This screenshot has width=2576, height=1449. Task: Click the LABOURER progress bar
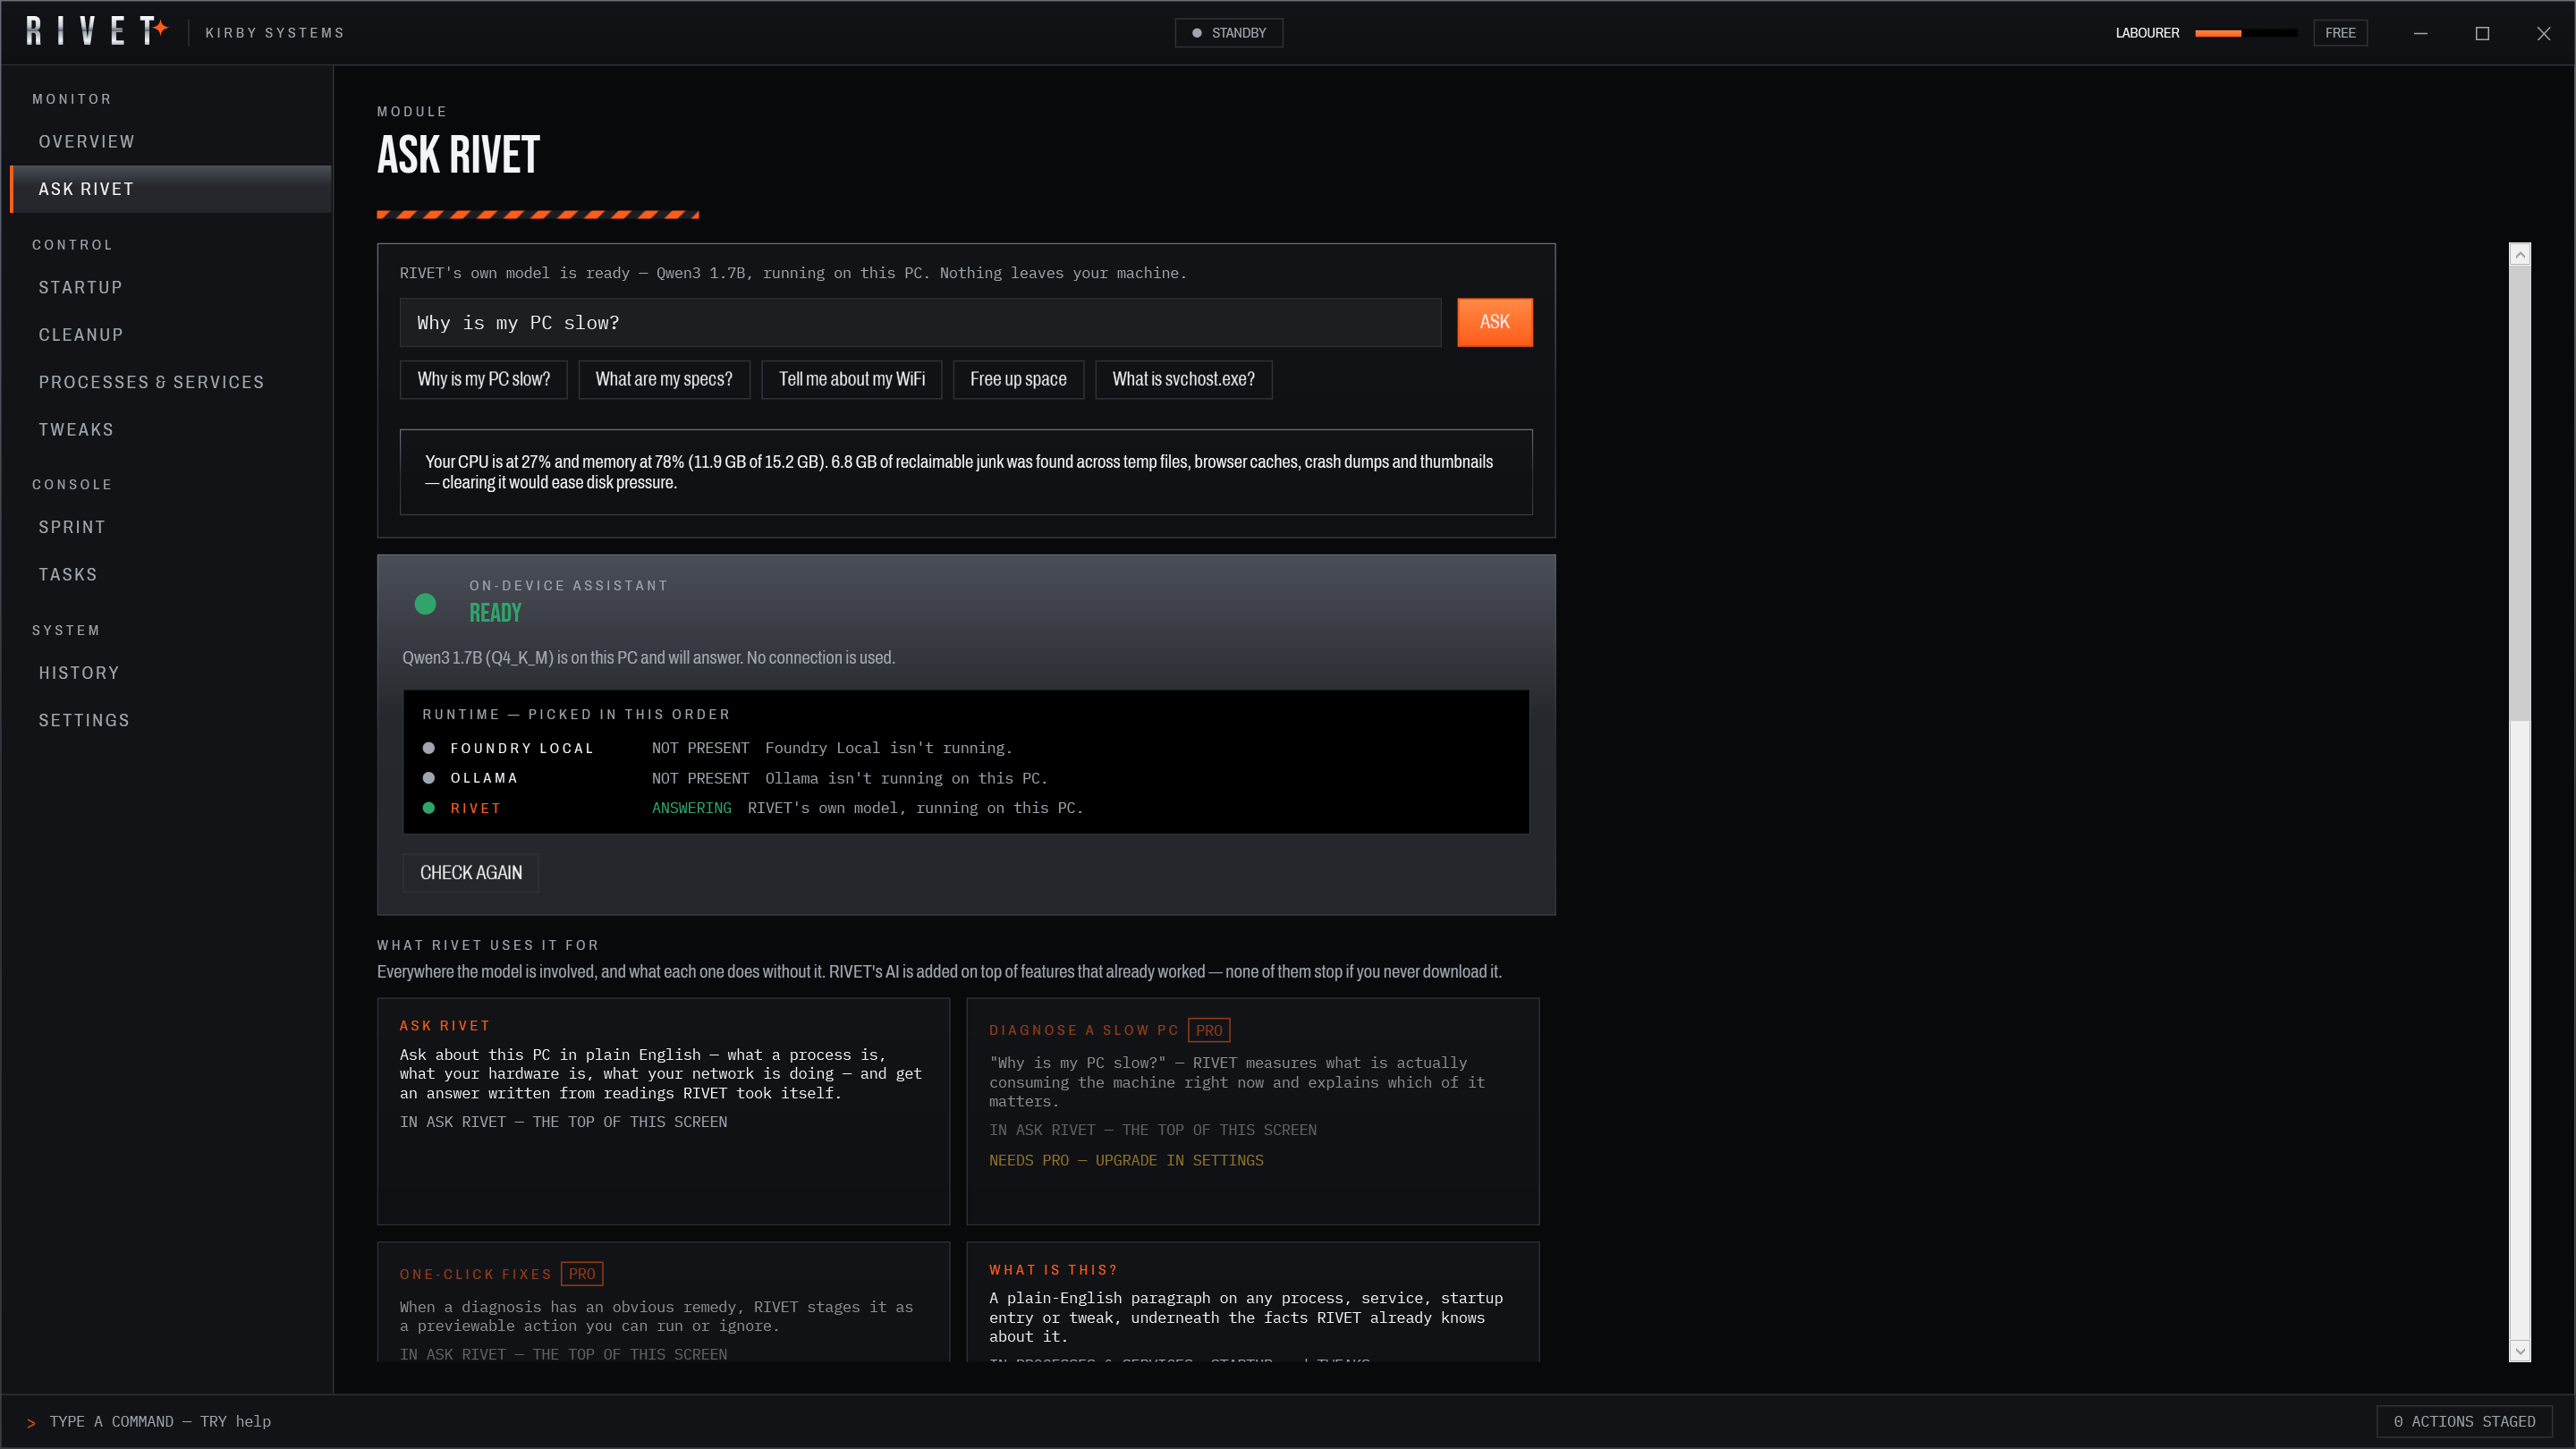pos(2245,33)
